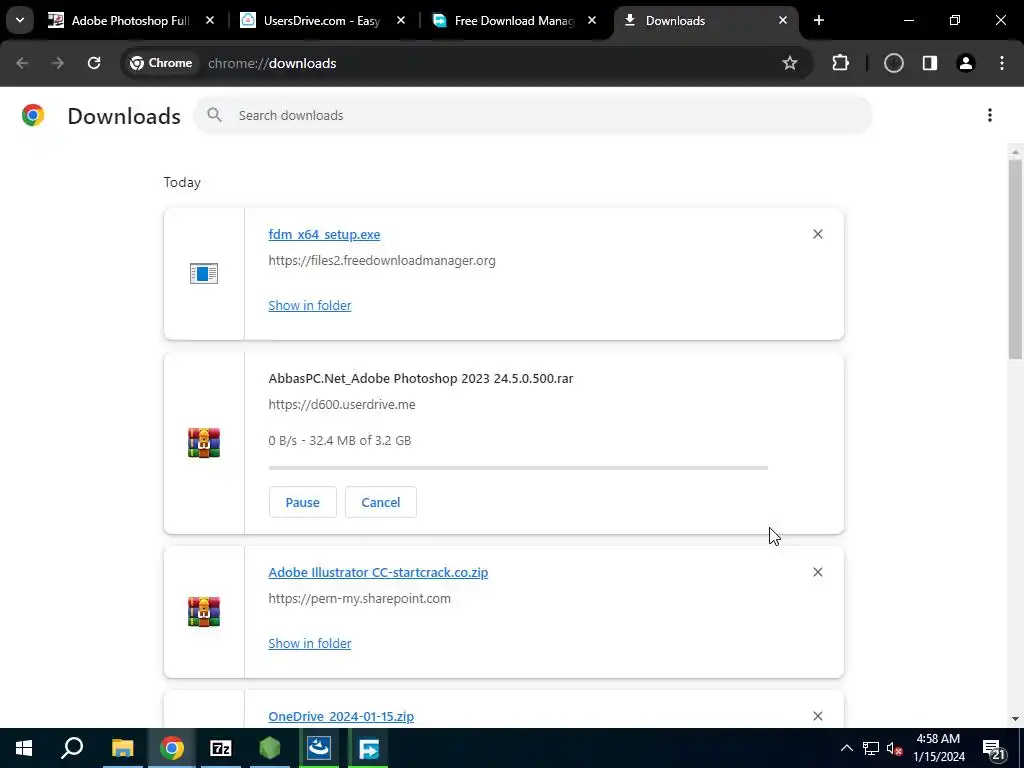The height and width of the screenshot is (768, 1024).
Task: Click the 32.4 MB of 3.2 GB status
Action: [360, 441]
